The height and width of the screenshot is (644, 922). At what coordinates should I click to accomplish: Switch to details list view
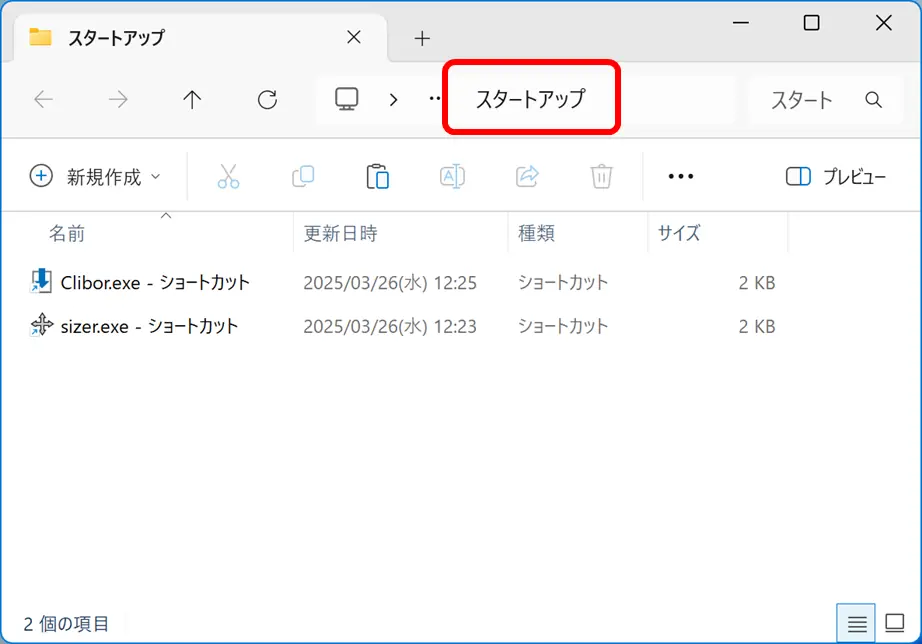point(857,623)
